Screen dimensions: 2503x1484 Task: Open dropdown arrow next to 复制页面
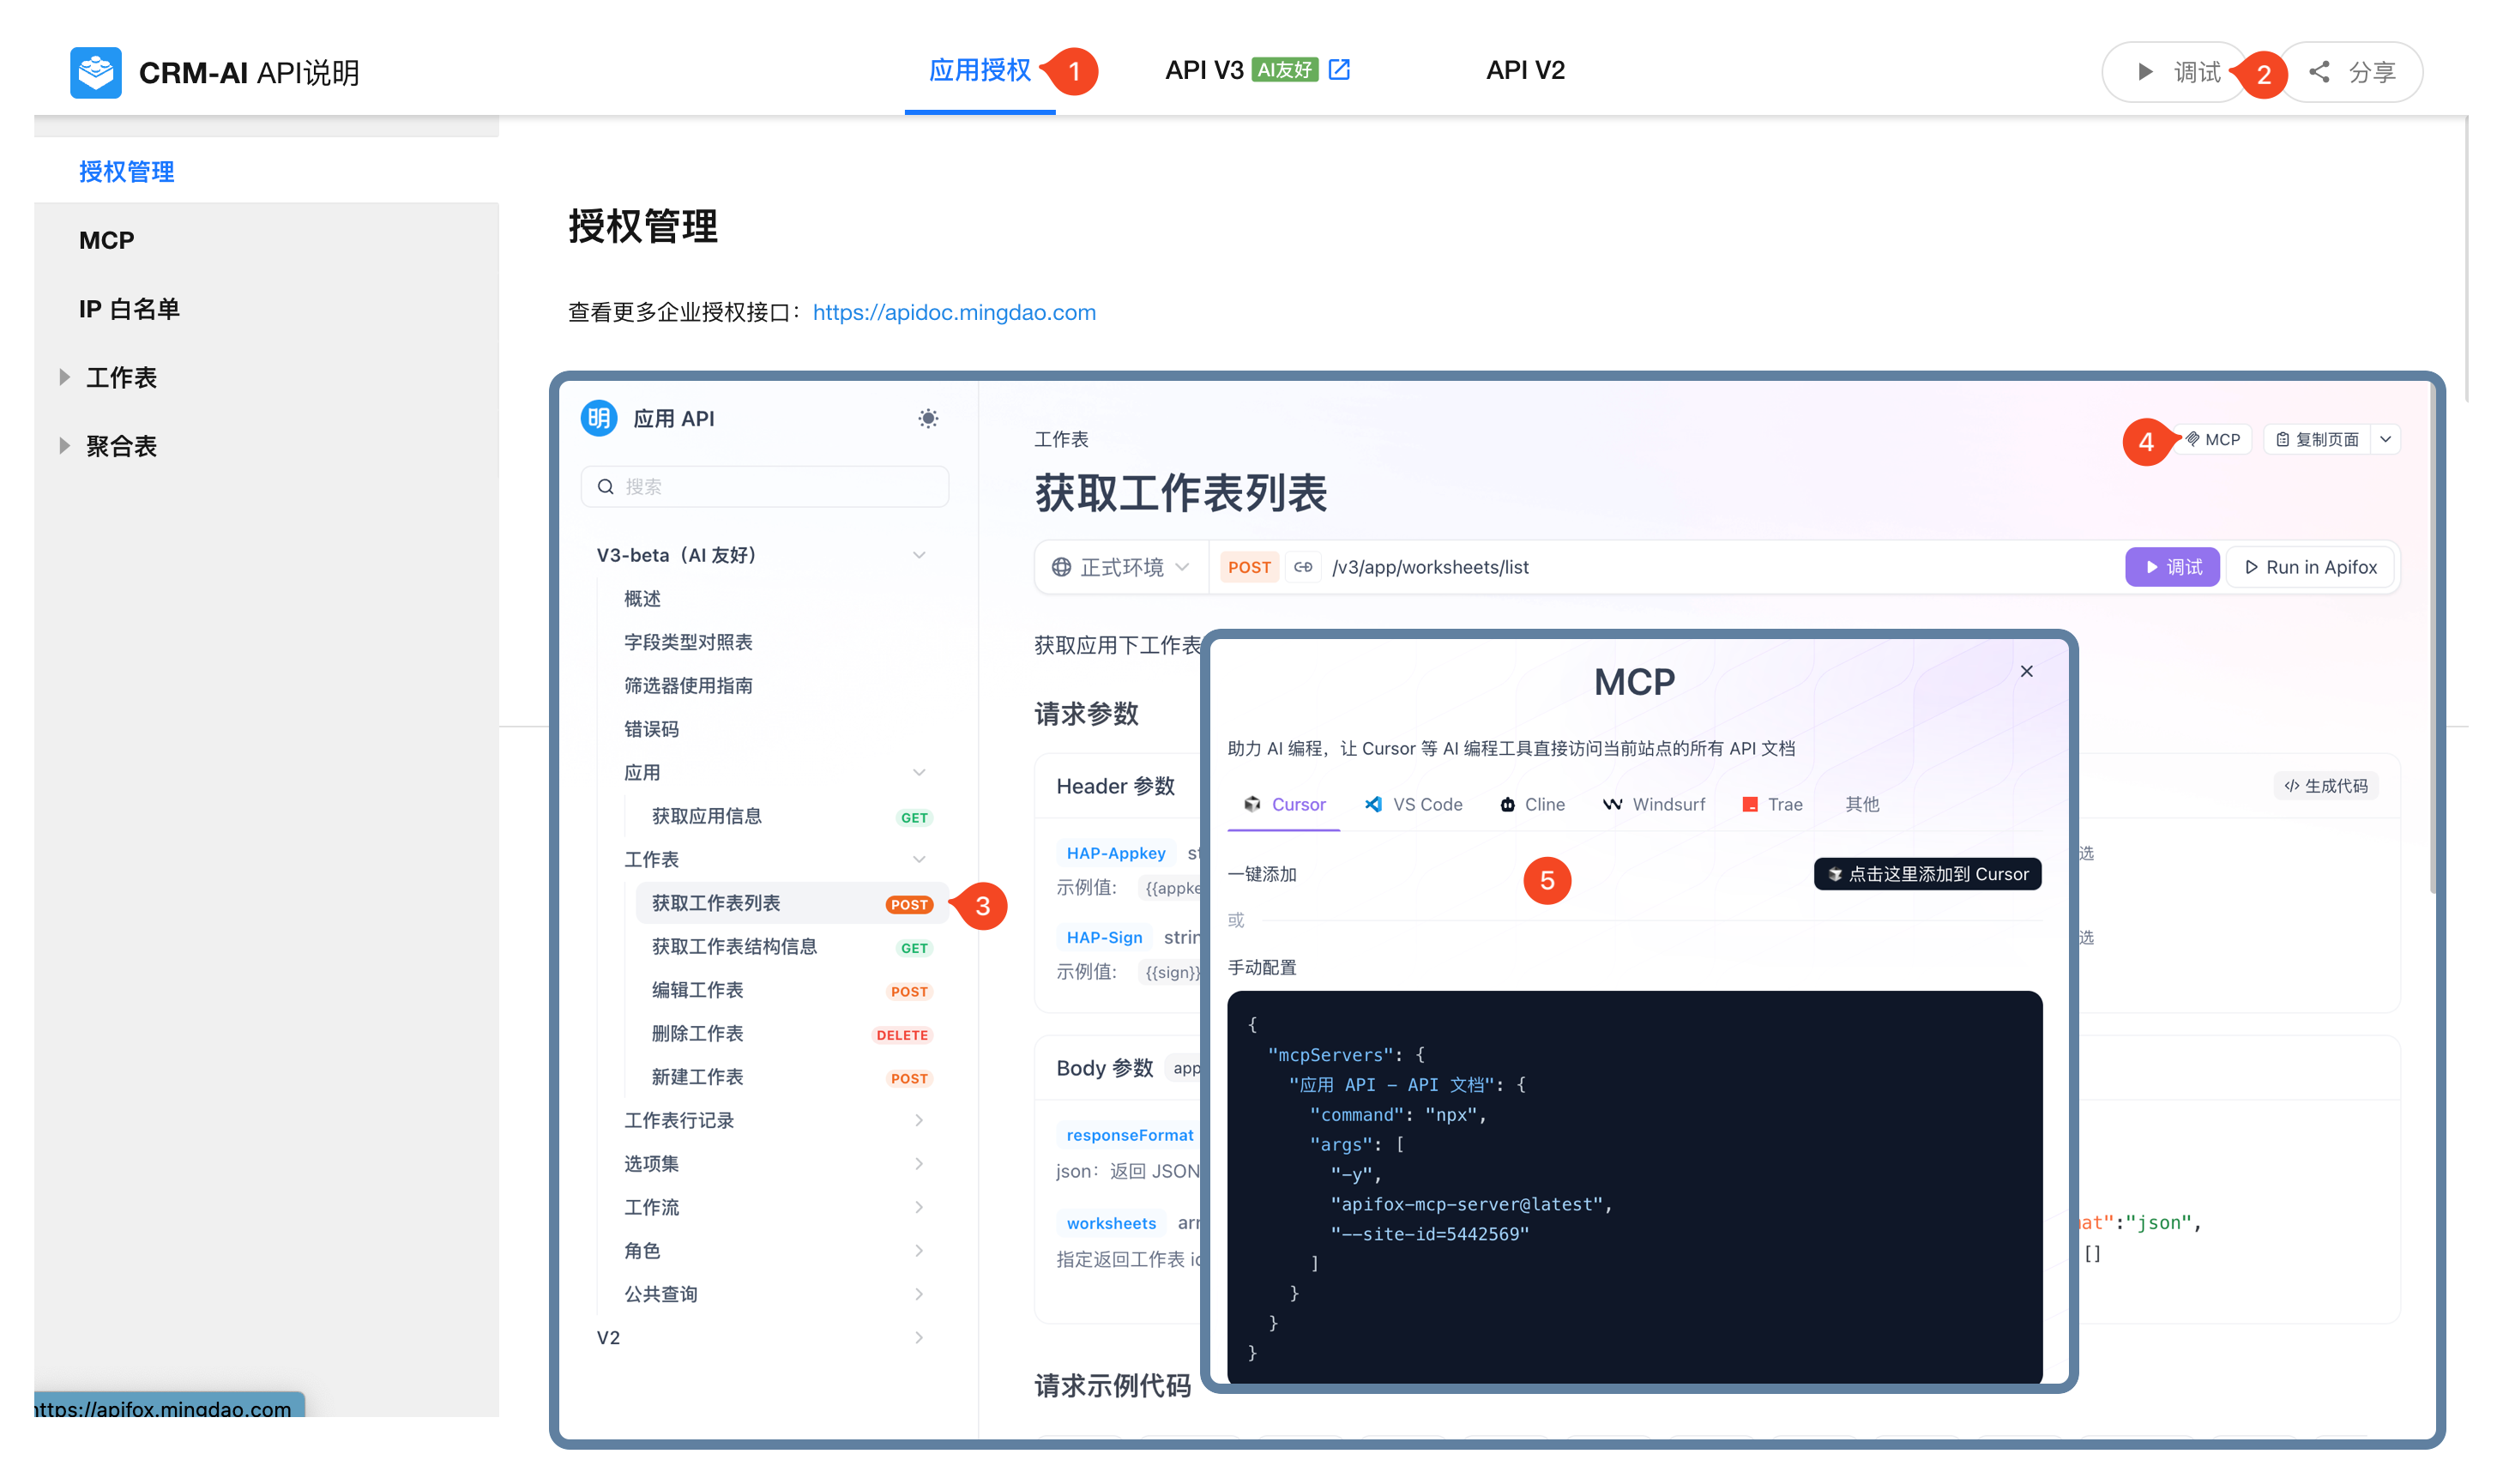click(2385, 439)
